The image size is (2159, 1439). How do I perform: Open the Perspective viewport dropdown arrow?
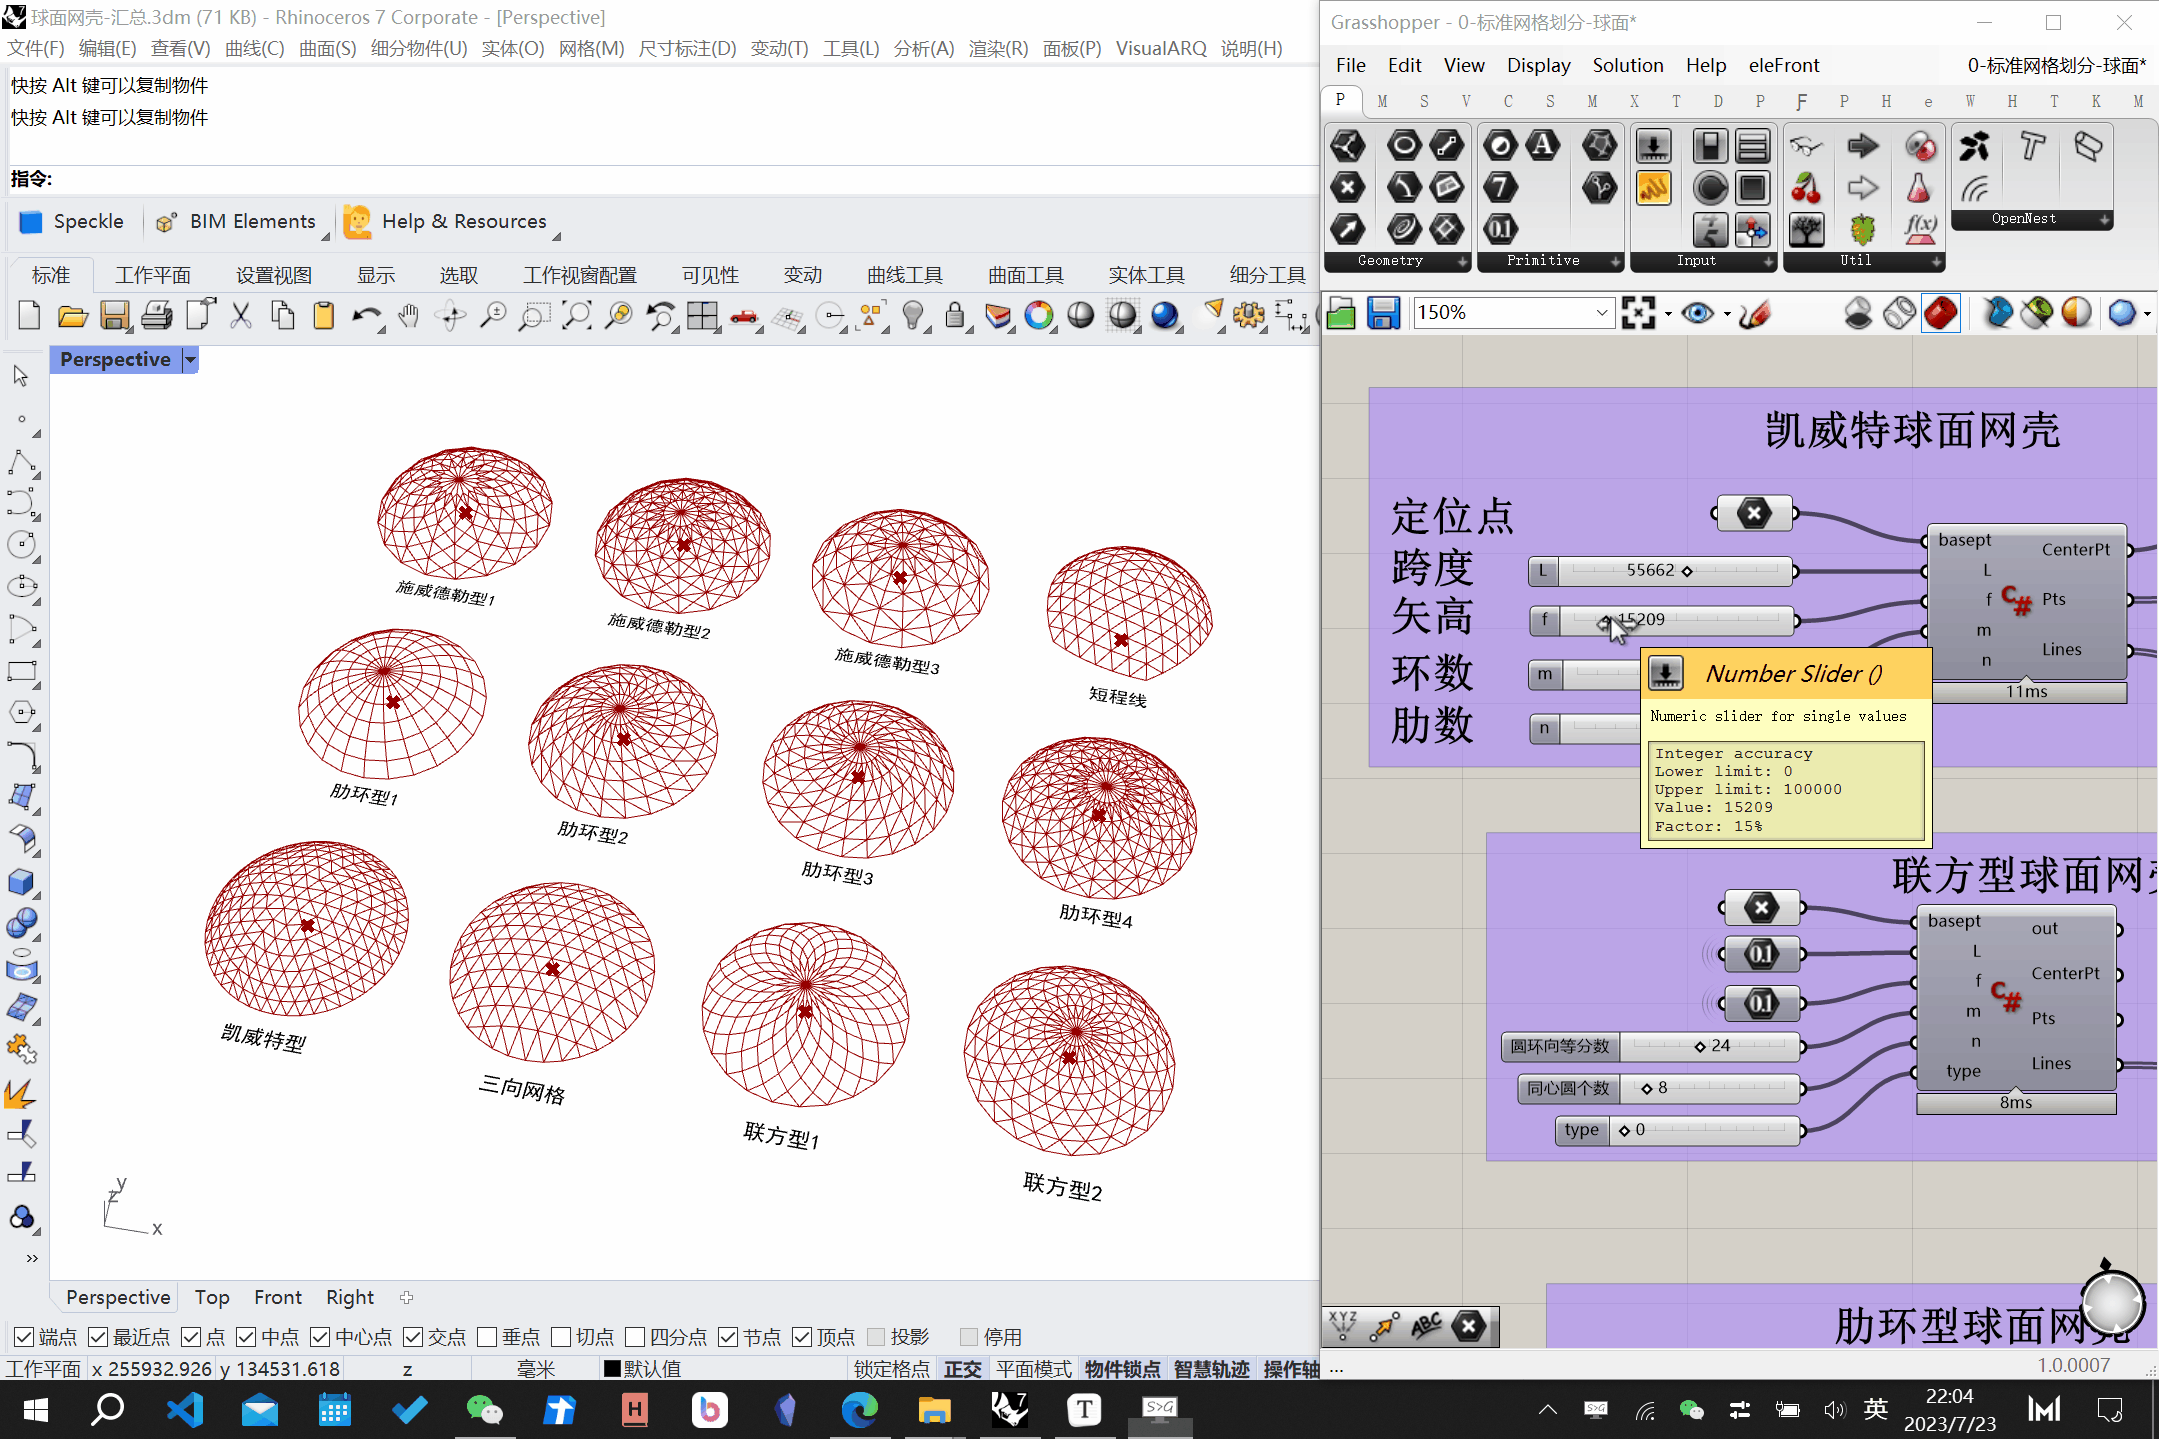190,359
